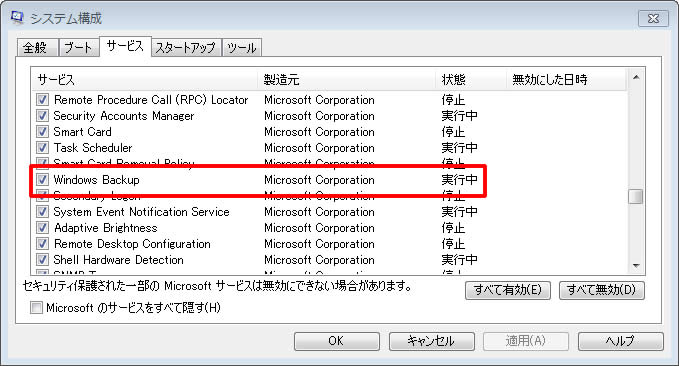Click the scrollbar down arrow

[x=636, y=266]
